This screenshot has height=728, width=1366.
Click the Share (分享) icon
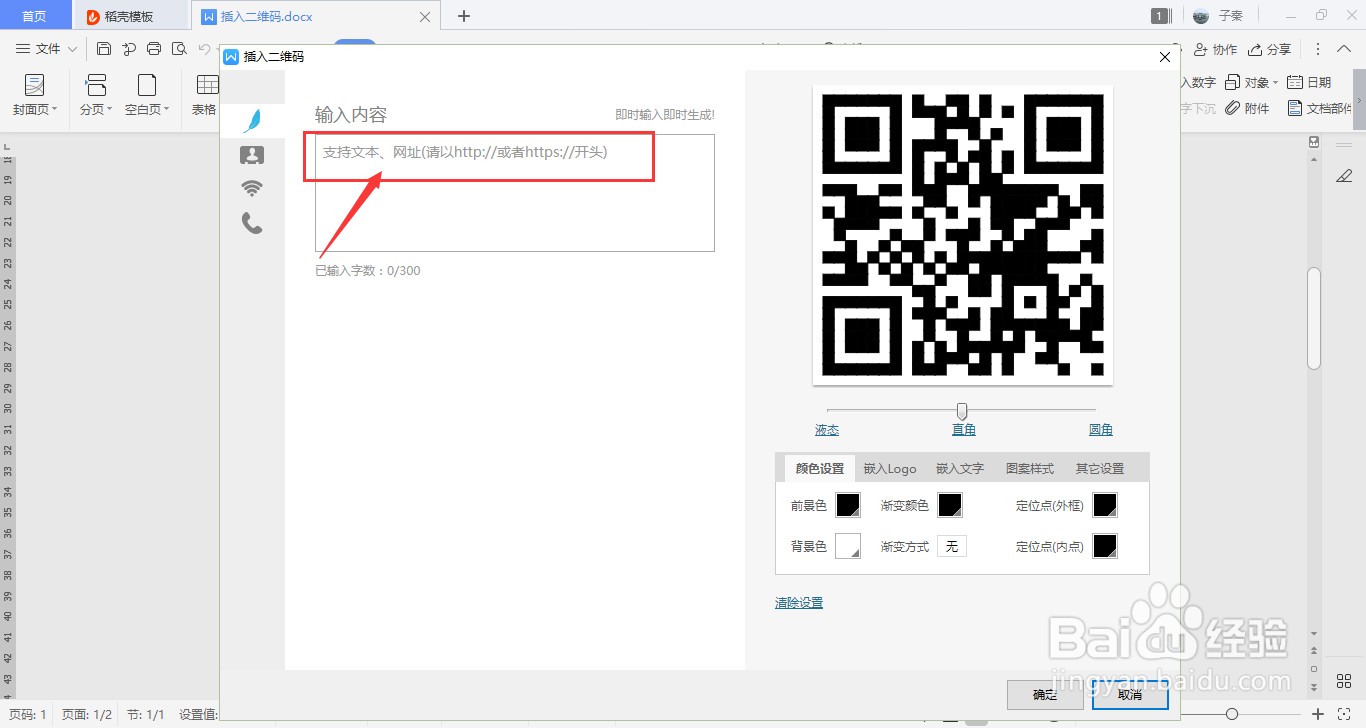coord(1269,49)
